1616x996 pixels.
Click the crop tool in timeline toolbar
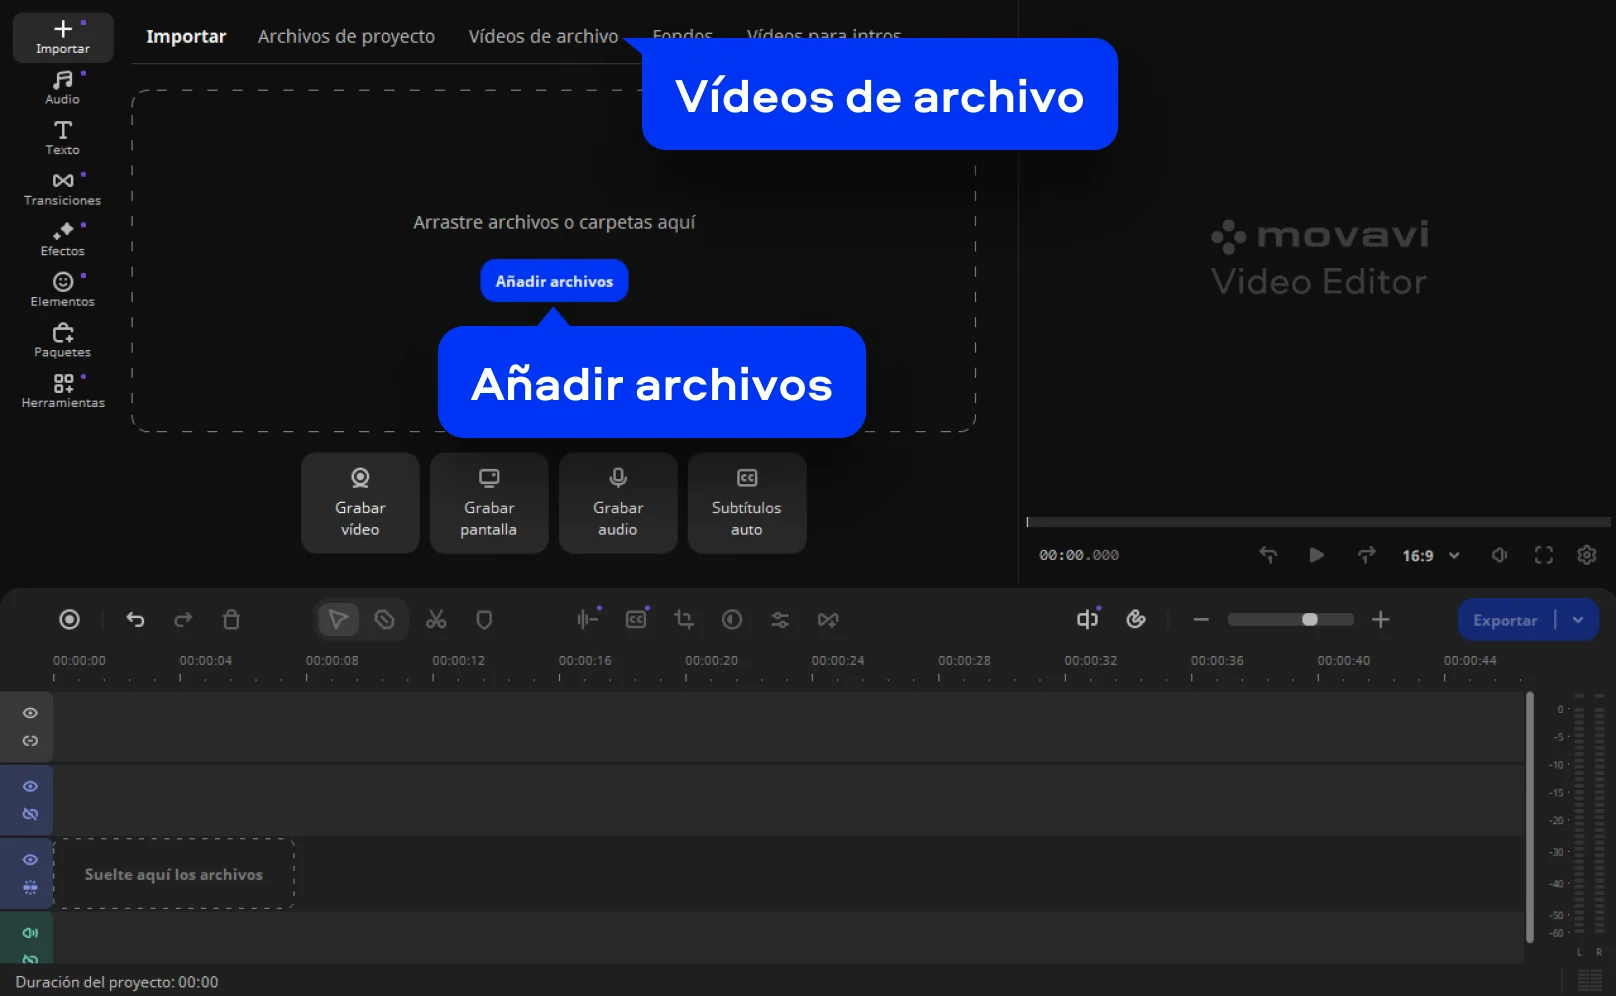(684, 620)
